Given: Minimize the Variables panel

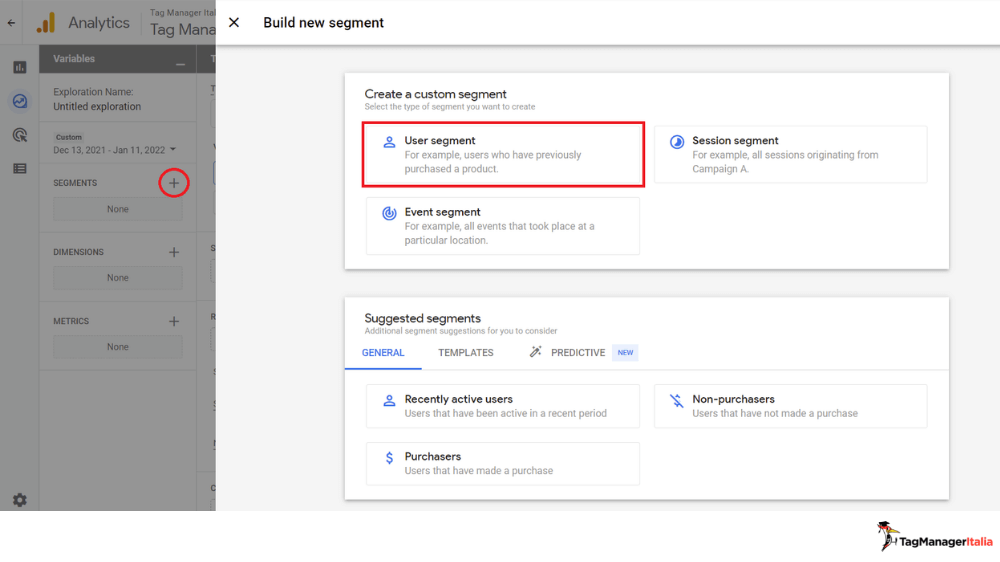Looking at the screenshot, I should (180, 64).
